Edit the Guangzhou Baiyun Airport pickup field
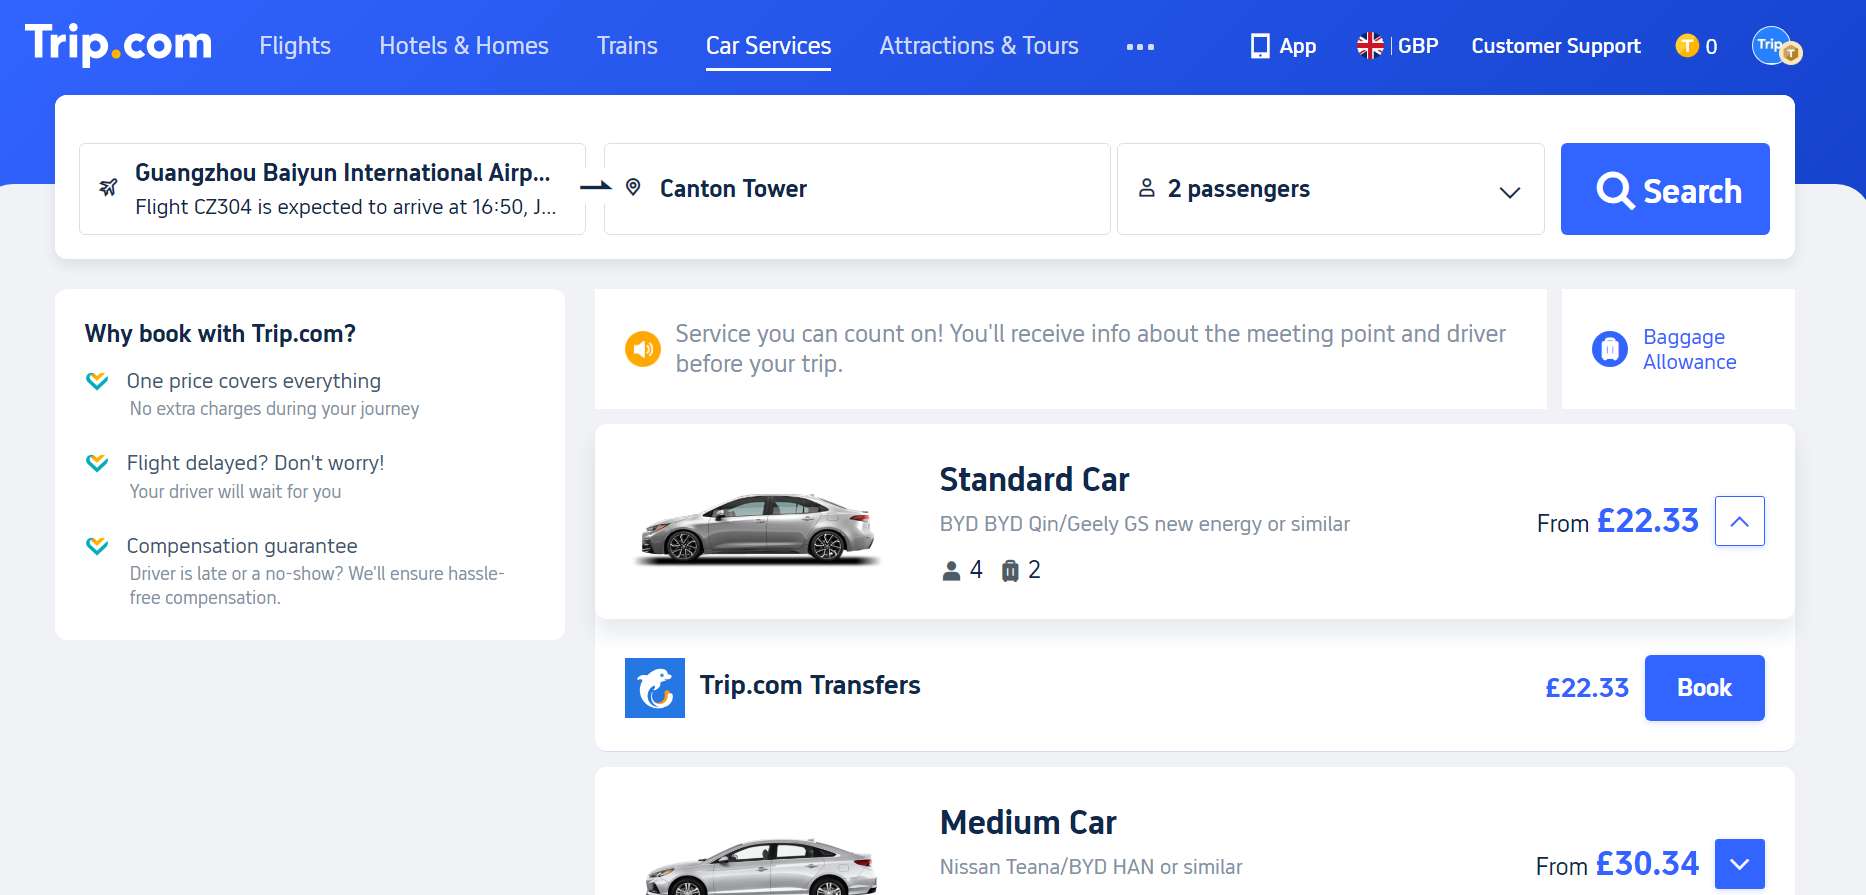This screenshot has width=1866, height=895. click(332, 189)
